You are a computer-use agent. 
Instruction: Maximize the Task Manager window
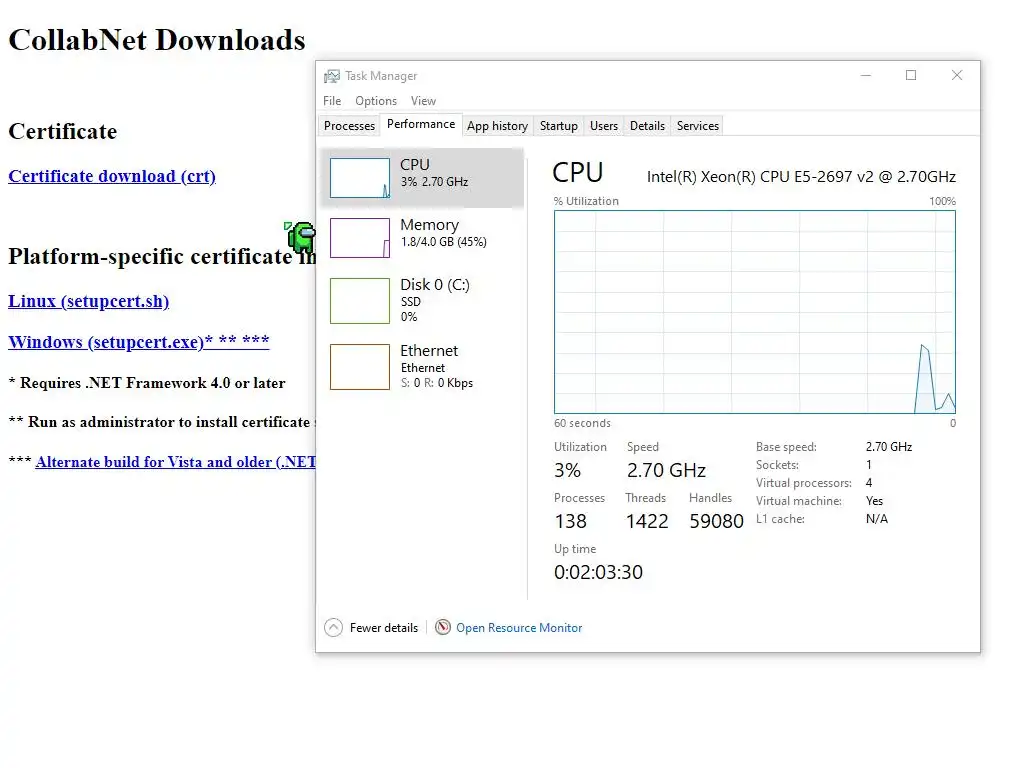(x=911, y=75)
